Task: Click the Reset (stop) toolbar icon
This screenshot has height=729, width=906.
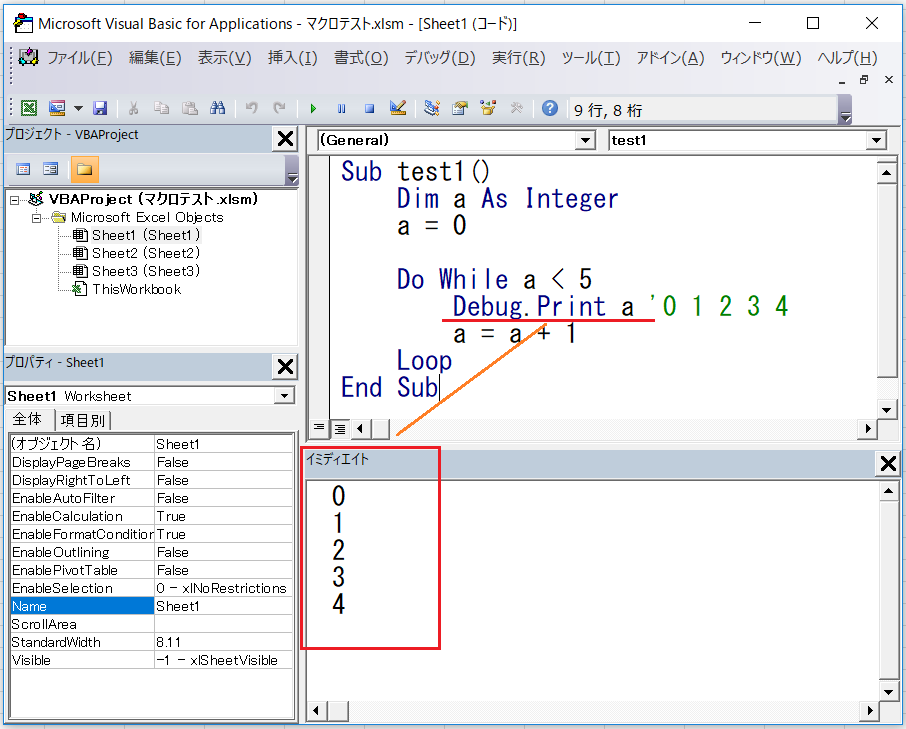Action: pyautogui.click(x=369, y=108)
